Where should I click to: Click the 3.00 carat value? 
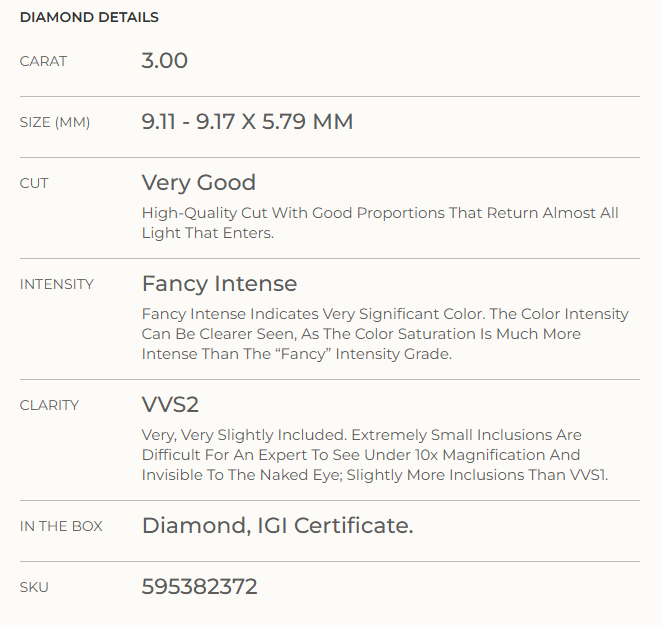165,60
